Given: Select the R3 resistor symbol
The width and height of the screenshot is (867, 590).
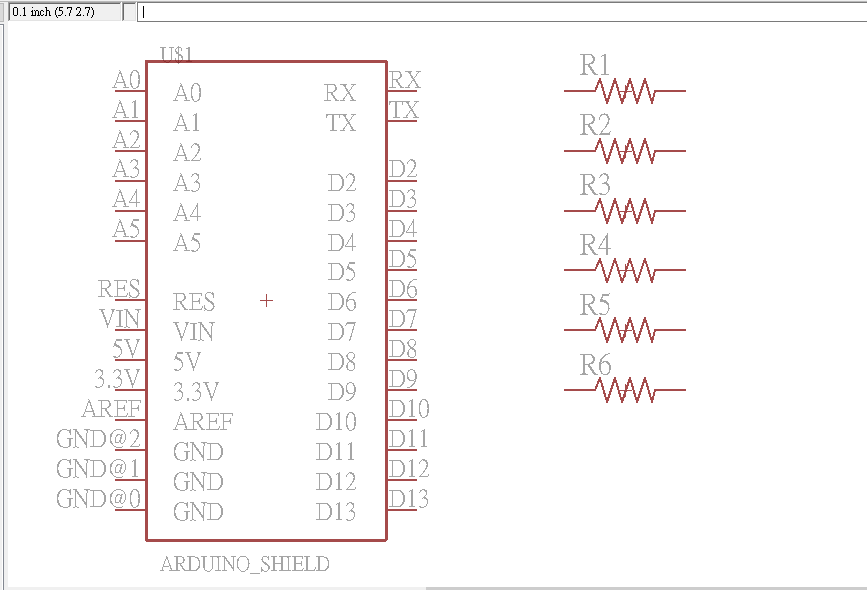Looking at the screenshot, I should click(625, 211).
